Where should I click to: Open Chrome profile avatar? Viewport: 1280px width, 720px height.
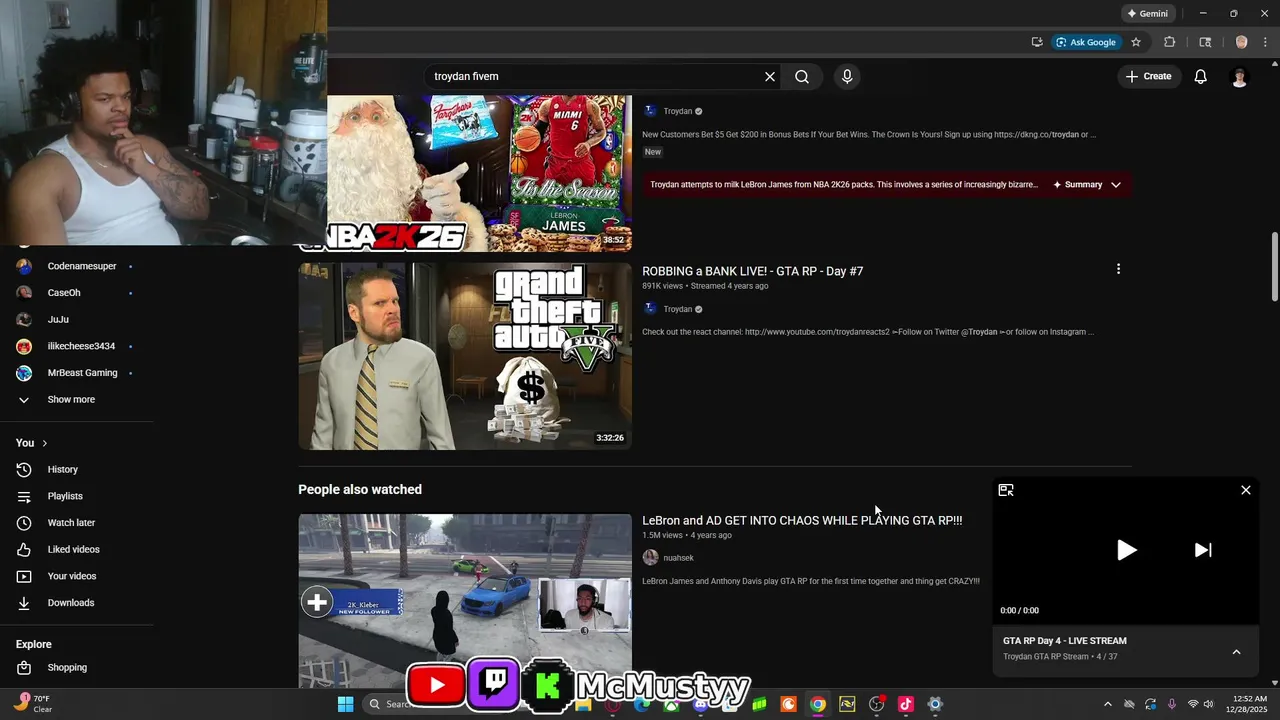click(1242, 42)
